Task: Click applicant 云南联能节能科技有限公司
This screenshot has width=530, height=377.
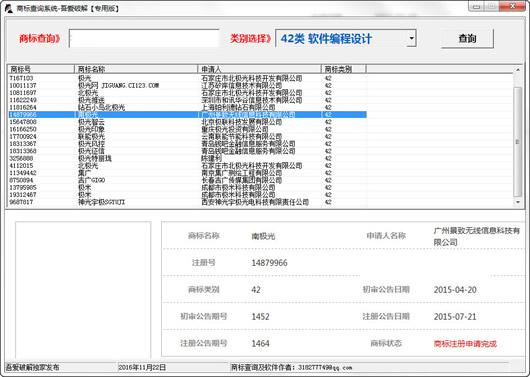Action: pyautogui.click(x=242, y=137)
